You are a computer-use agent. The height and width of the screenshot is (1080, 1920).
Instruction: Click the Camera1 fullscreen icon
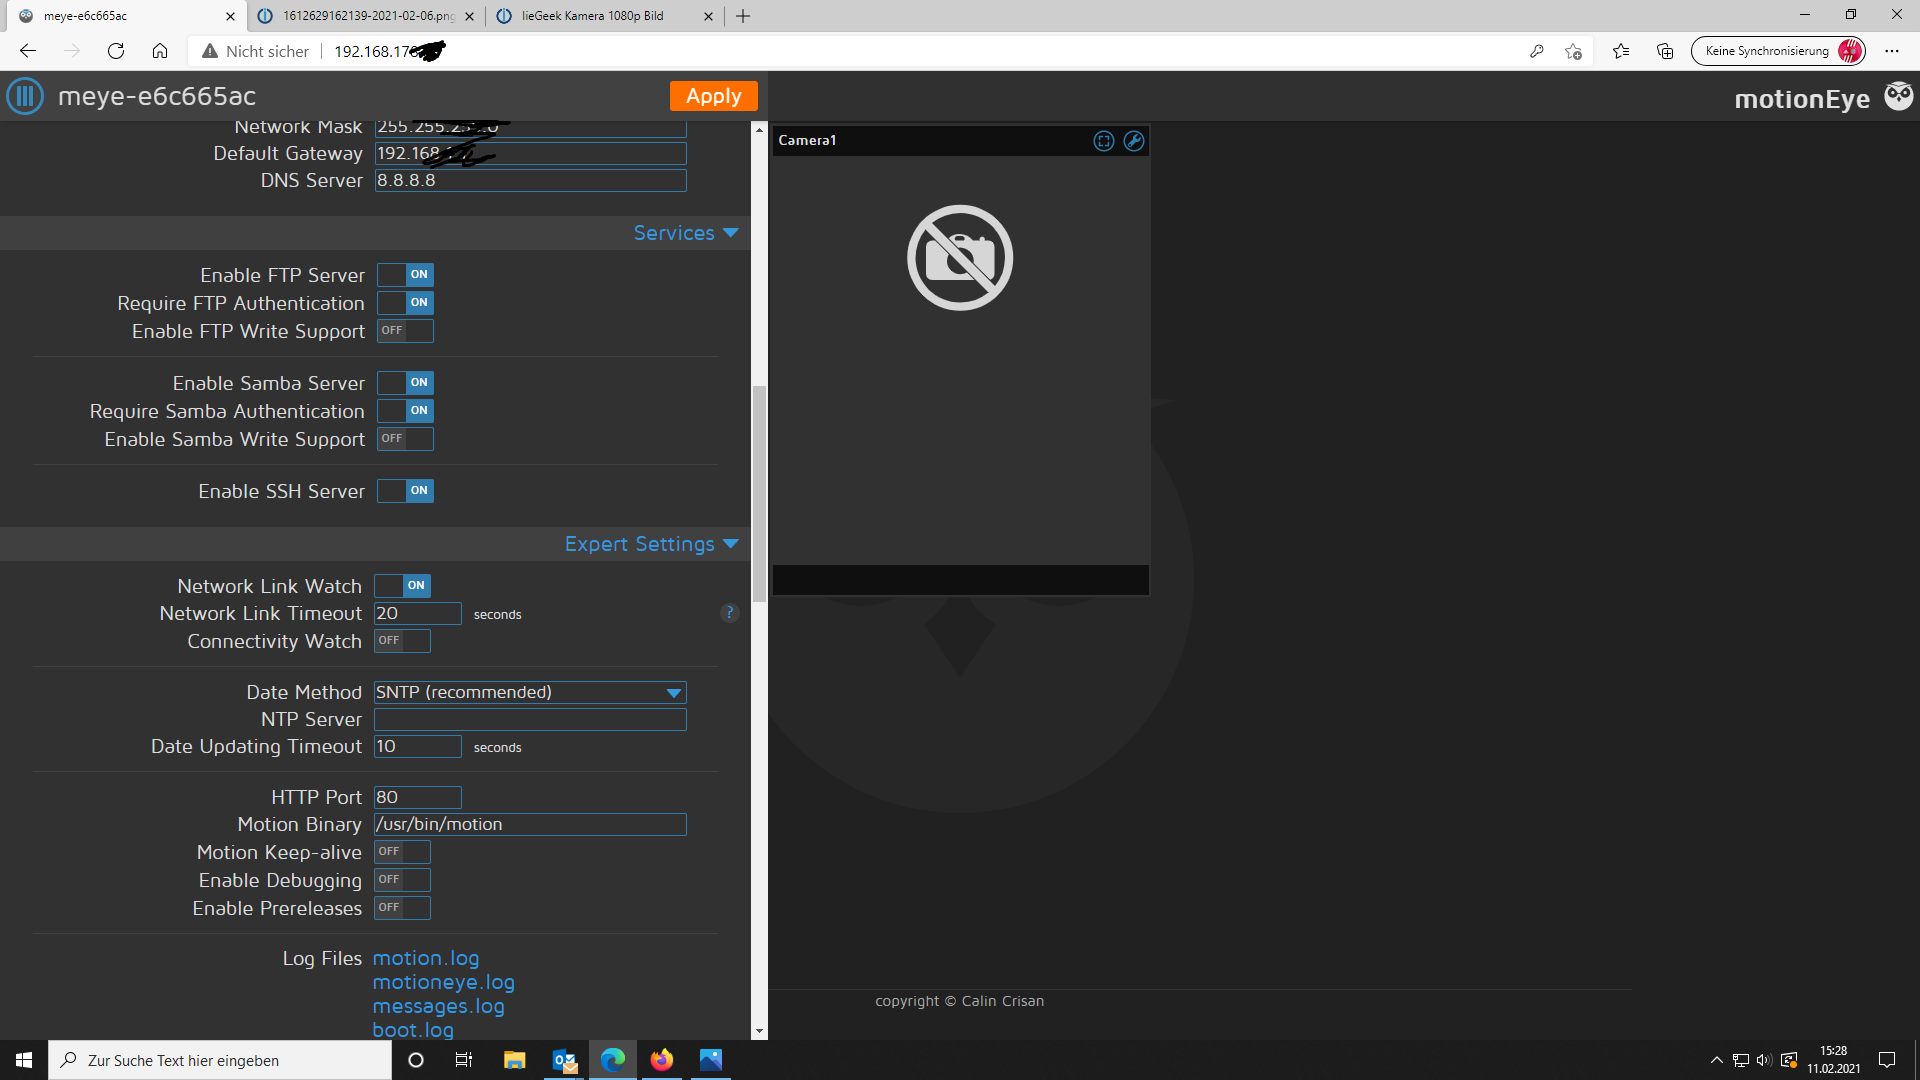[x=1103, y=141]
